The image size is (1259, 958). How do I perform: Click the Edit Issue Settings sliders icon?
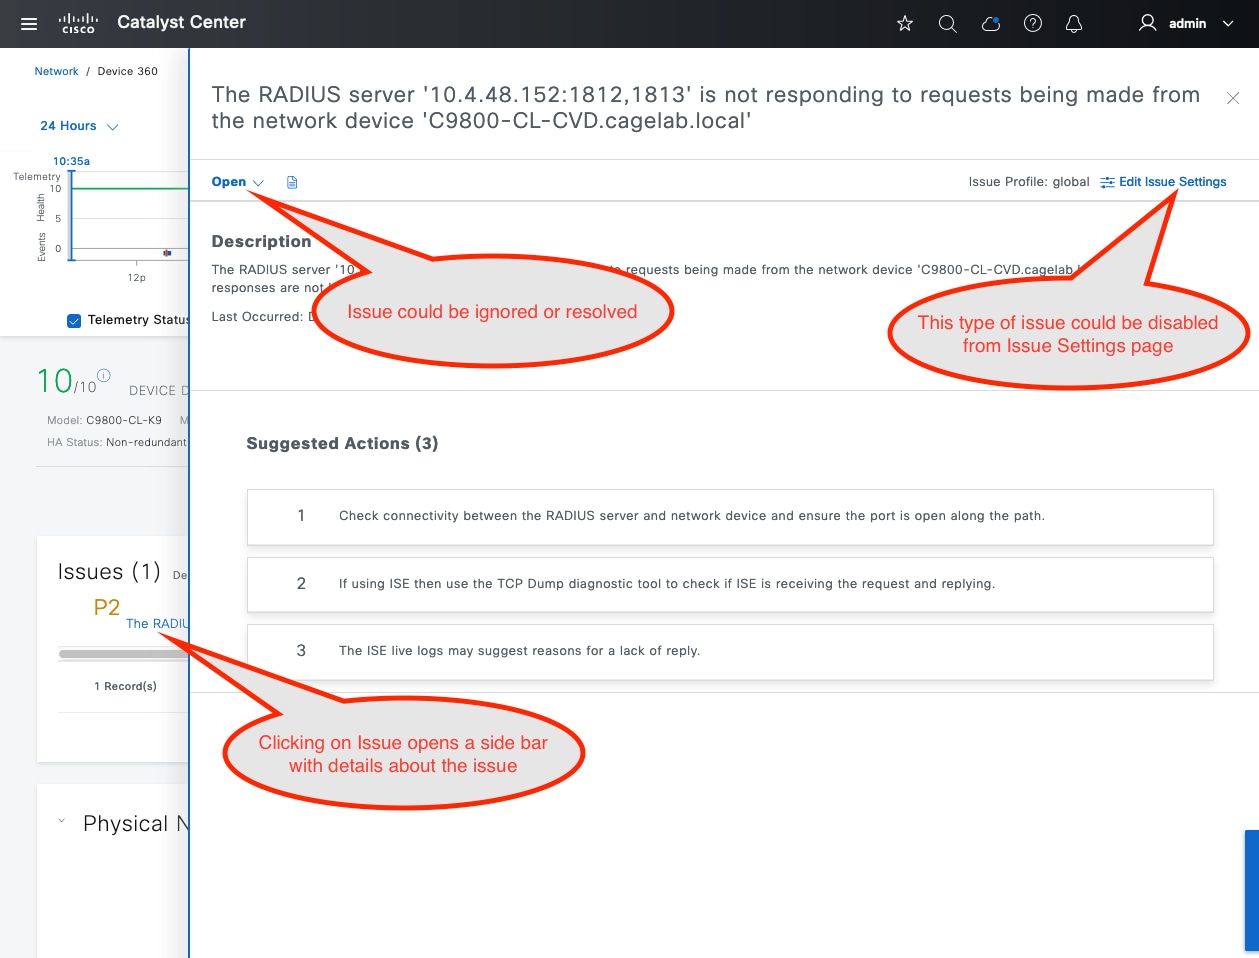point(1107,182)
